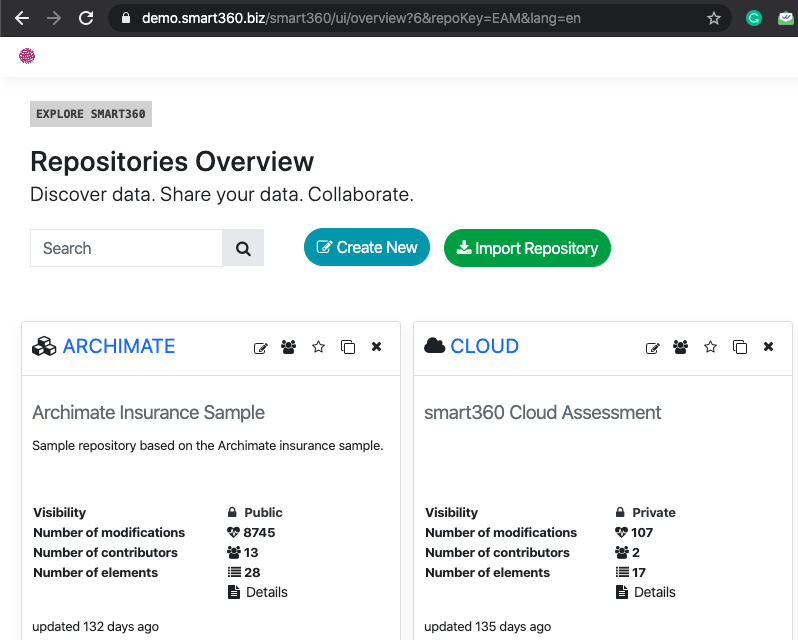The height and width of the screenshot is (640, 798).
Task: Click the Import Repository button
Action: 527,248
